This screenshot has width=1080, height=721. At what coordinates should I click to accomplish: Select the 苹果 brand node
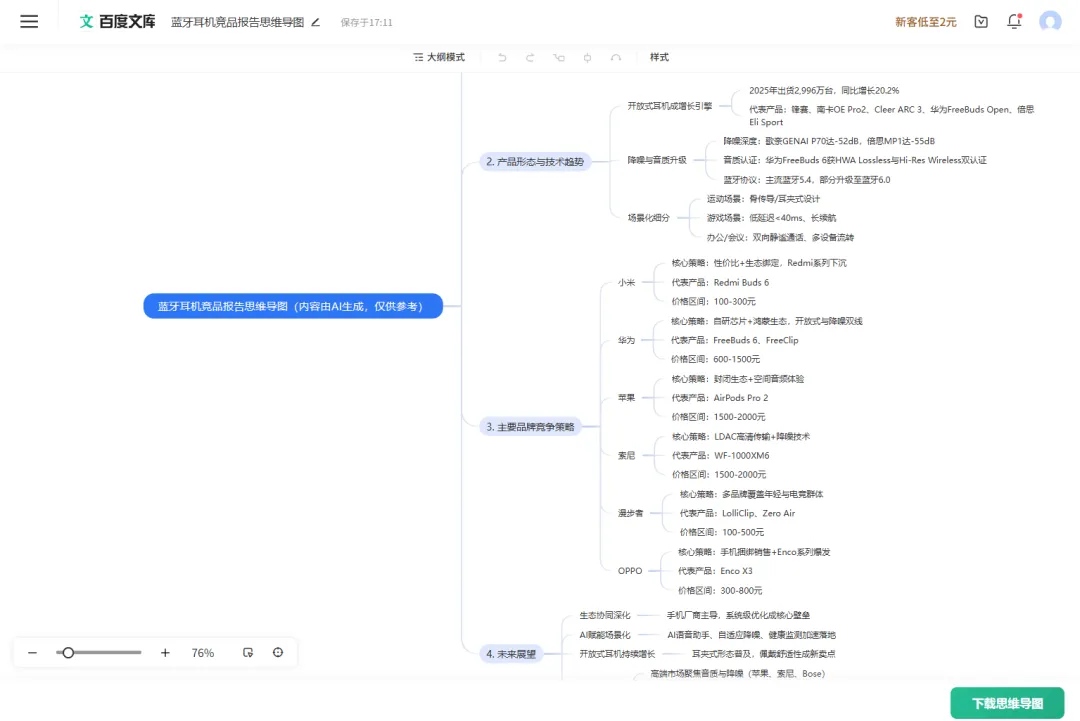[x=626, y=398]
